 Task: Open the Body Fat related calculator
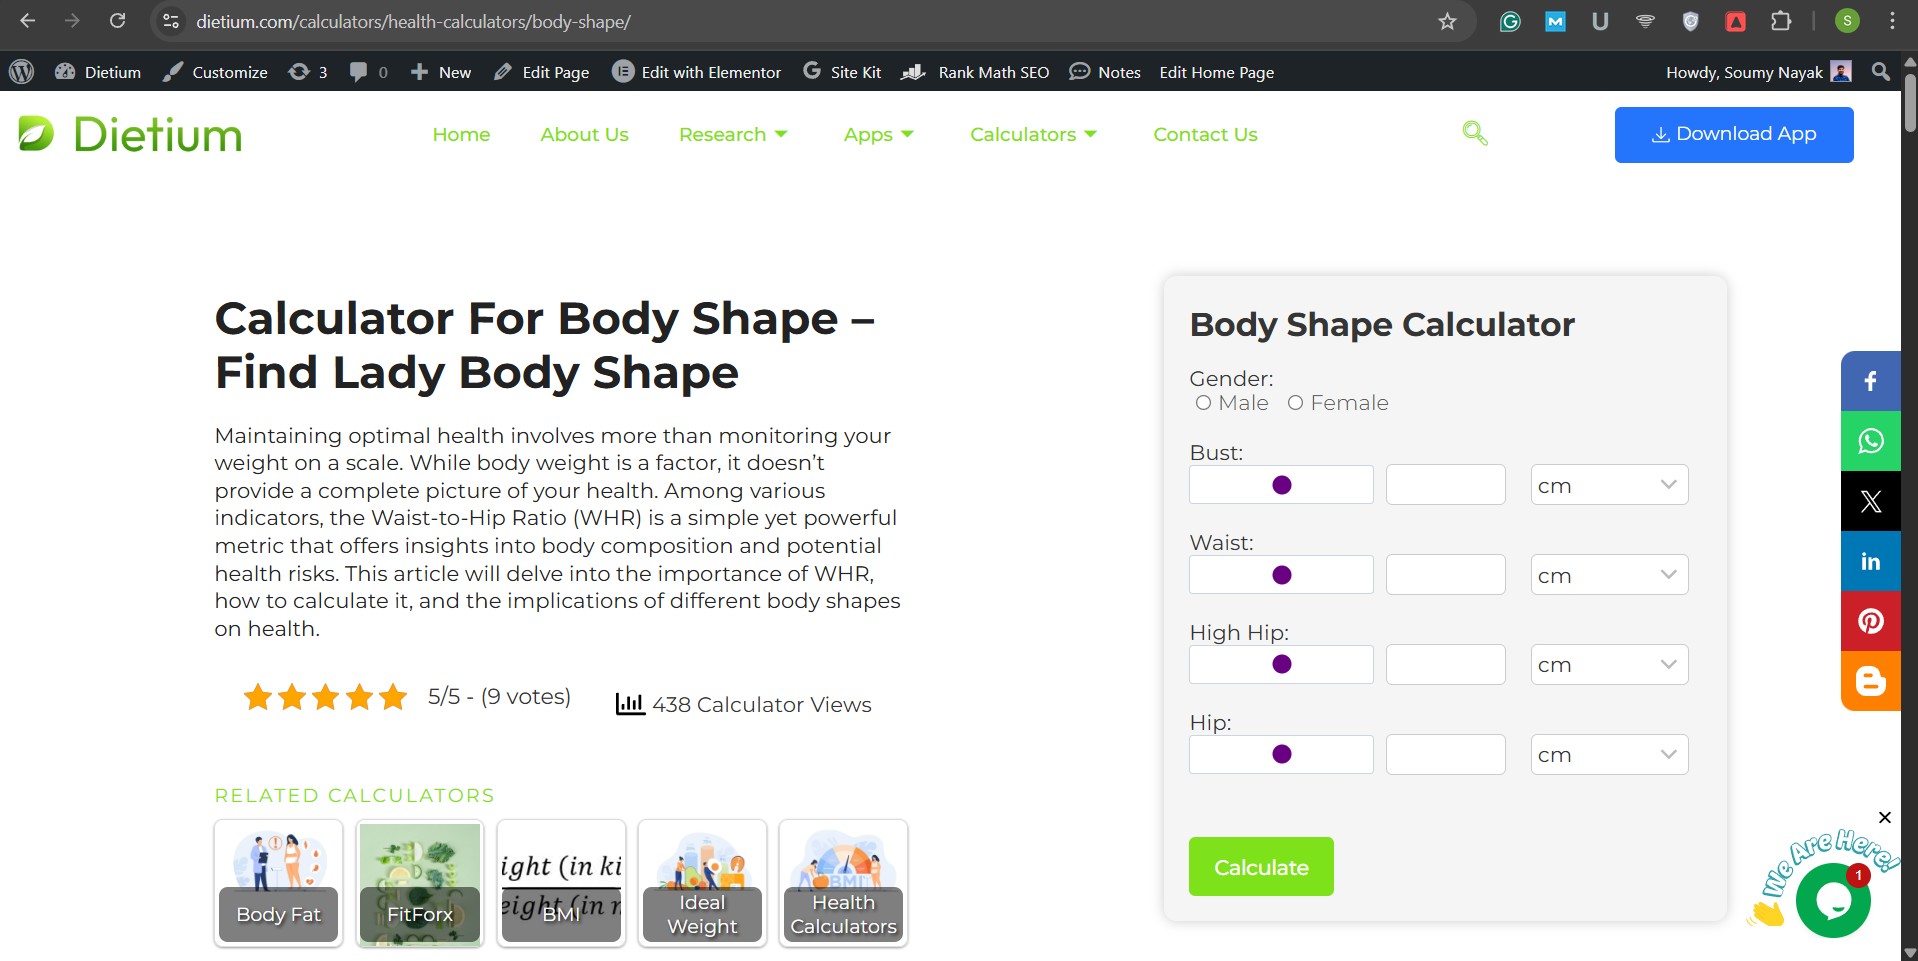click(x=278, y=883)
